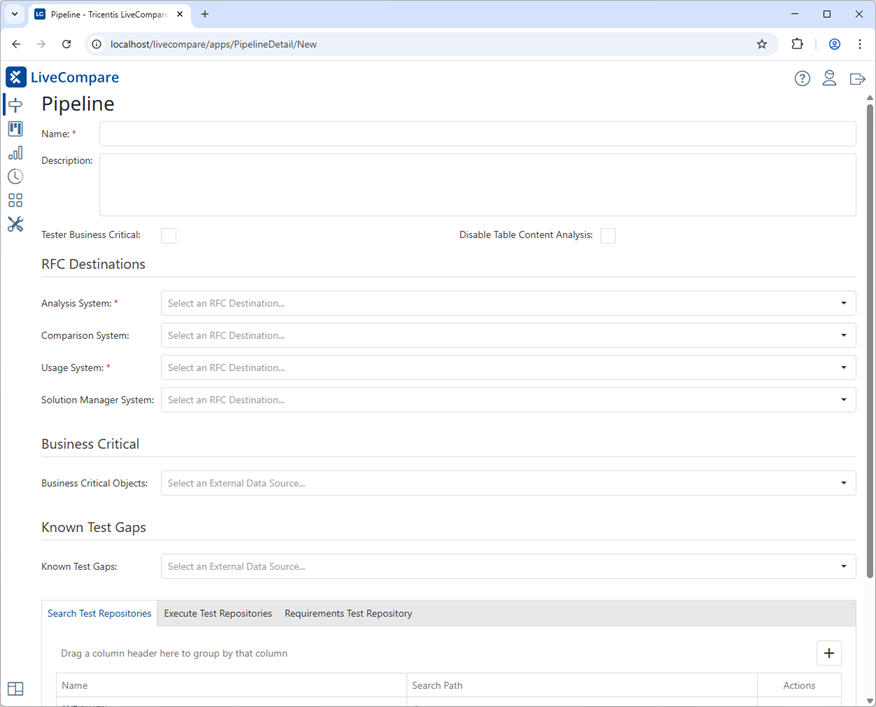Open the clock history sidebar icon
Image resolution: width=876 pixels, height=707 pixels.
coord(16,177)
